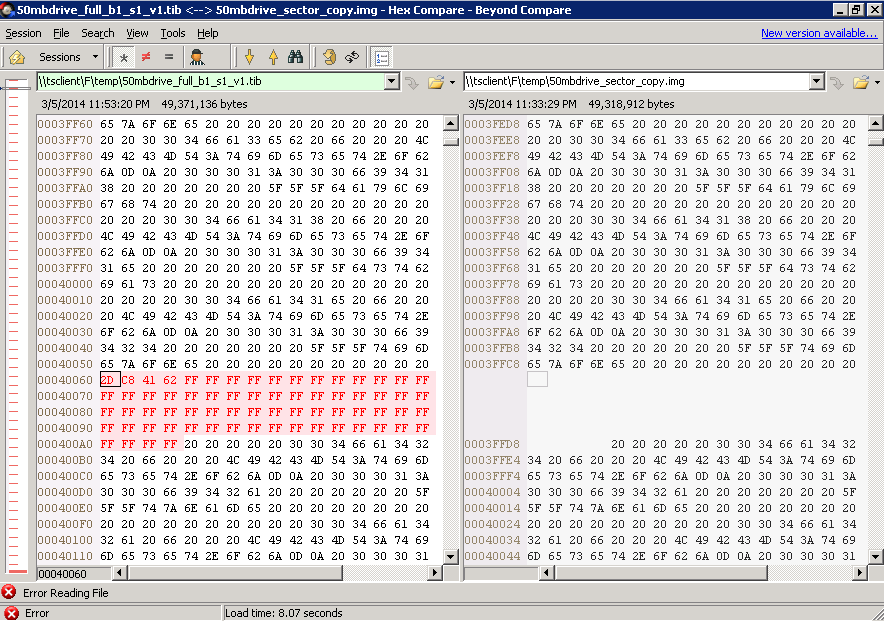Click the status bar Error icon
This screenshot has width=884, height=621.
coord(11,613)
